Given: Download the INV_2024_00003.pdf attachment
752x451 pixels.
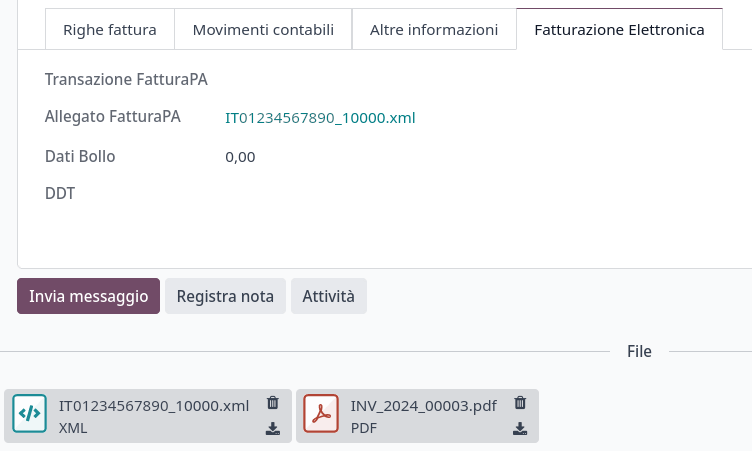Looking at the screenshot, I should [520, 429].
